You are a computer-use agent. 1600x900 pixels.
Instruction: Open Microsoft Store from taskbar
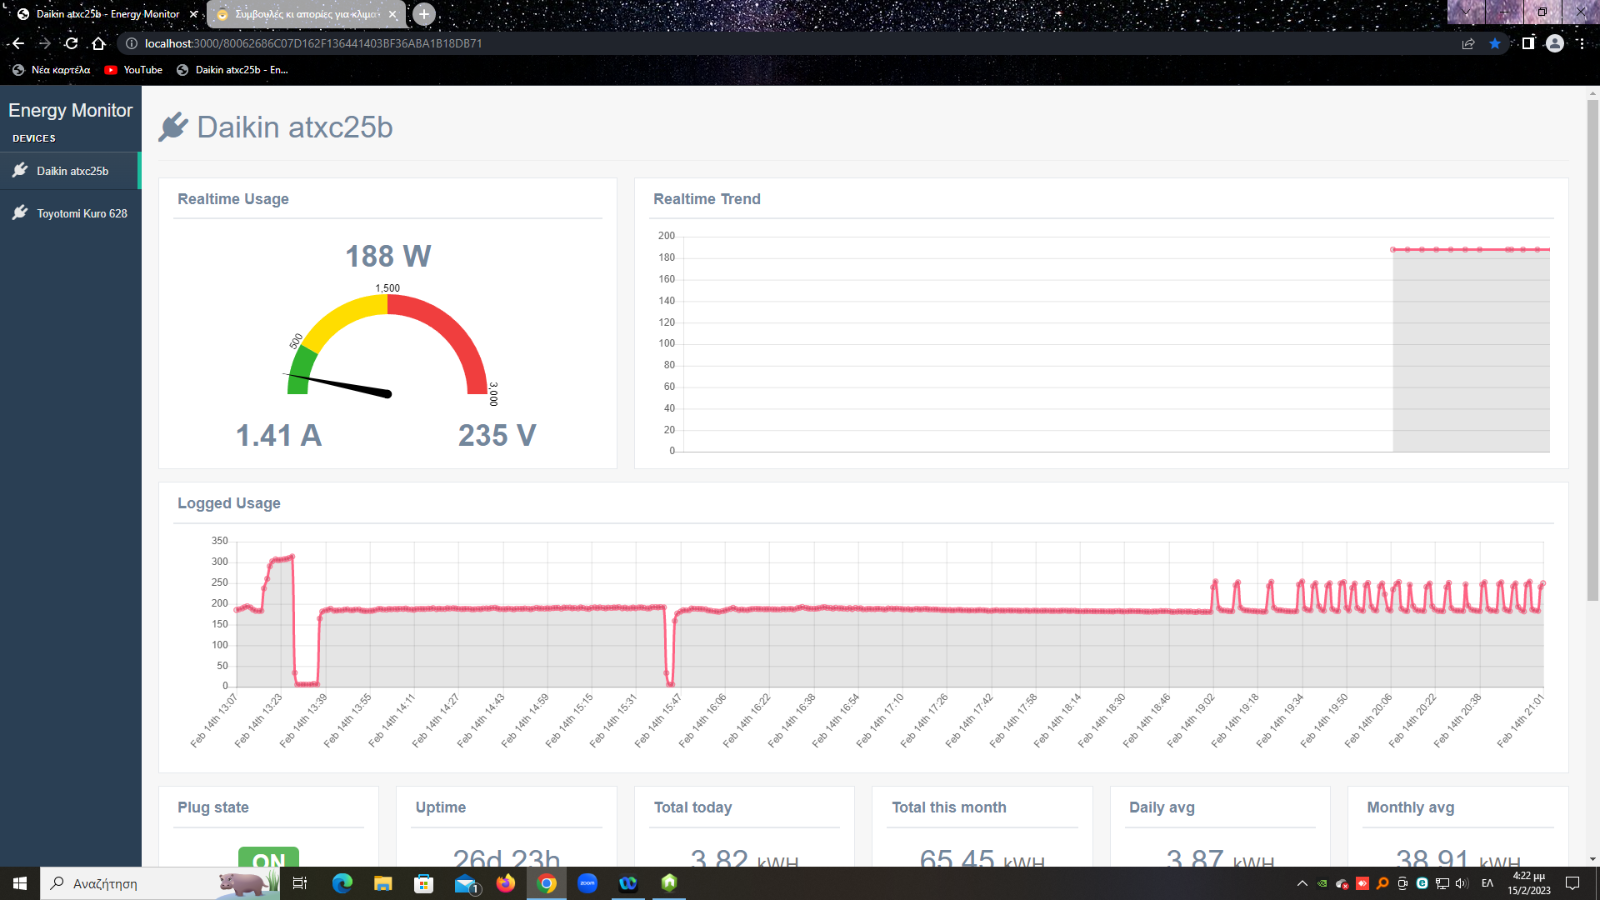424,883
